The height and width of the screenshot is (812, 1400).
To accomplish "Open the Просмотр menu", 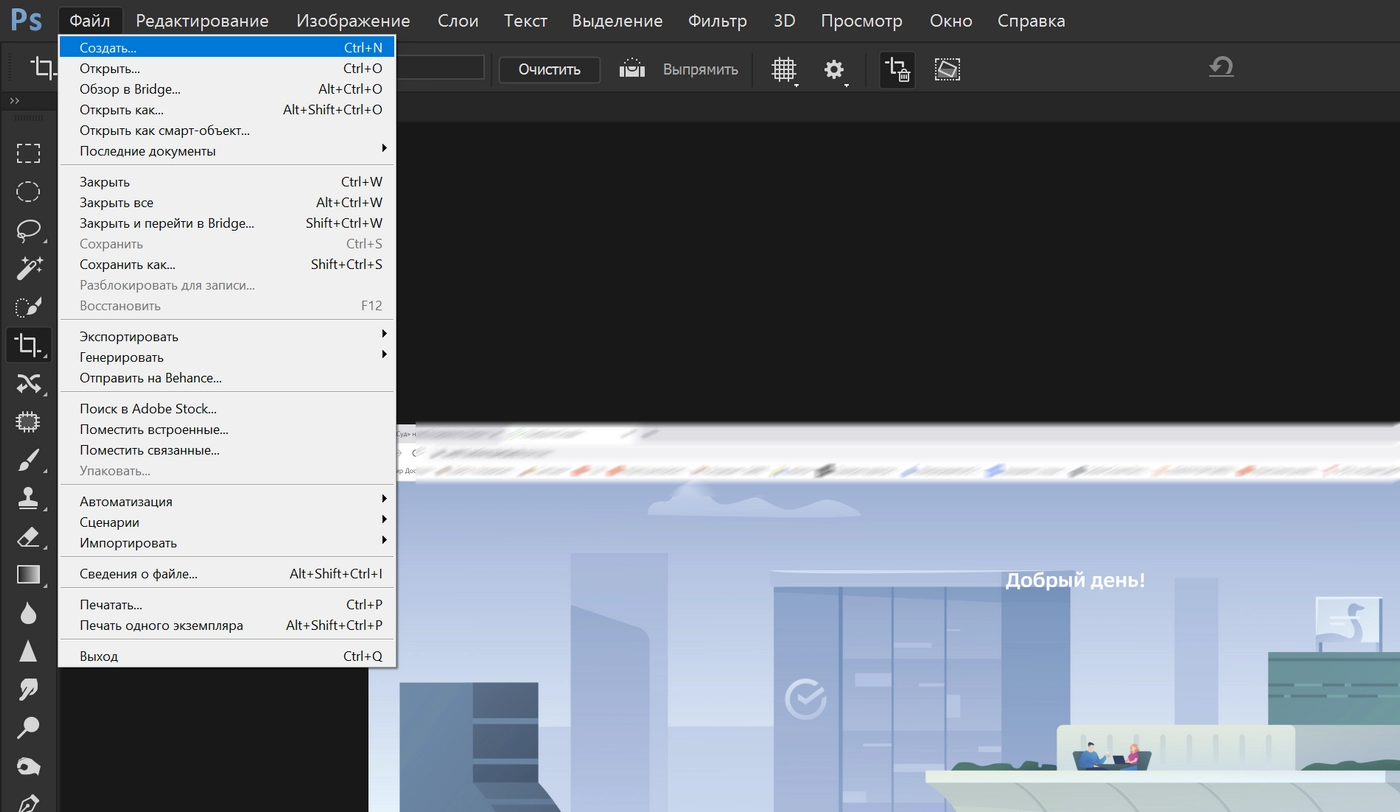I will [x=861, y=20].
